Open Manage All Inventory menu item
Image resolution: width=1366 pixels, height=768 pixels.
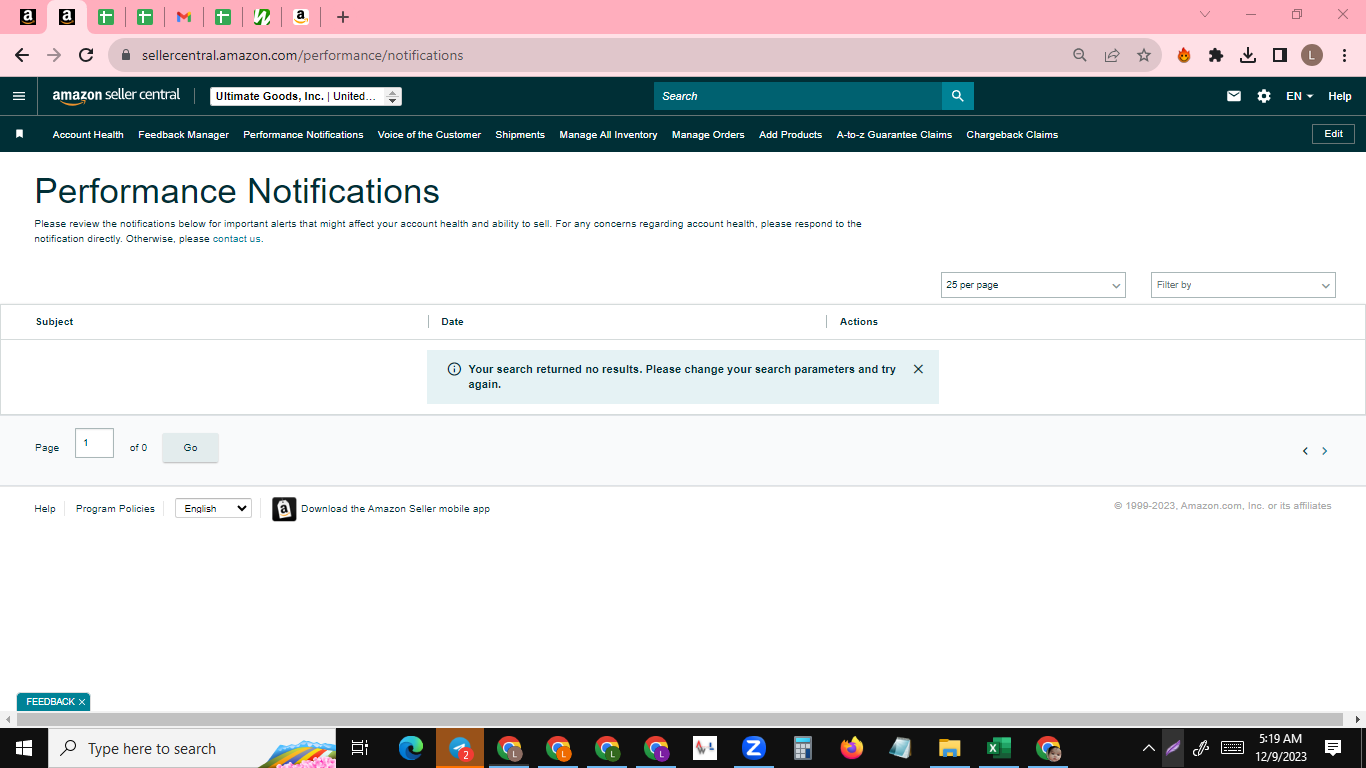(608, 134)
